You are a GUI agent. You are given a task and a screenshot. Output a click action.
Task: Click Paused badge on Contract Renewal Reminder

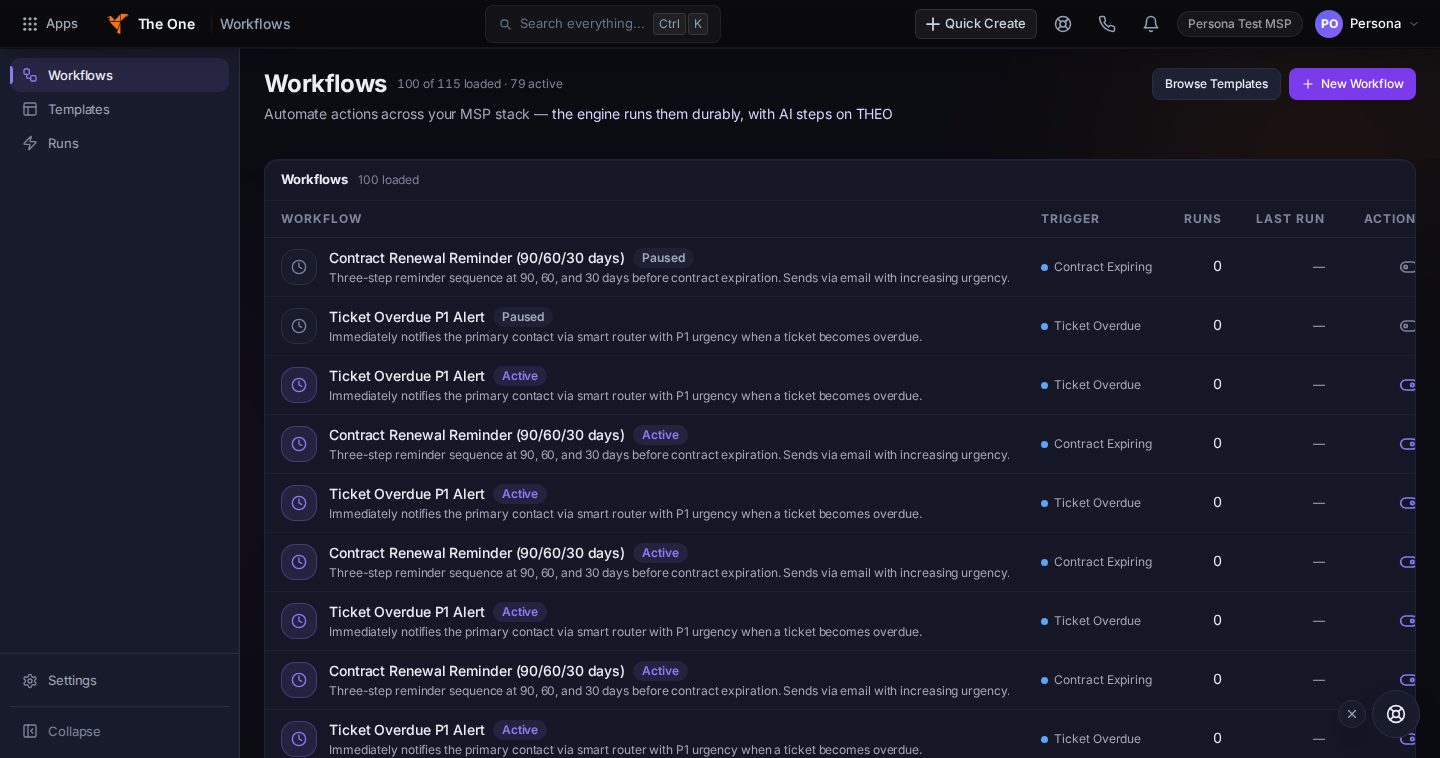pyautogui.click(x=663, y=258)
